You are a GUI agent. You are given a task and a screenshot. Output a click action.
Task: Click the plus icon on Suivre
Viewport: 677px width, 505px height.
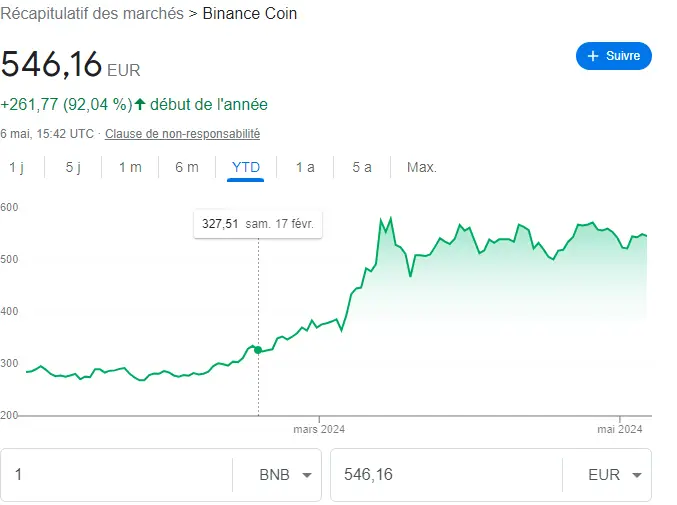(593, 56)
